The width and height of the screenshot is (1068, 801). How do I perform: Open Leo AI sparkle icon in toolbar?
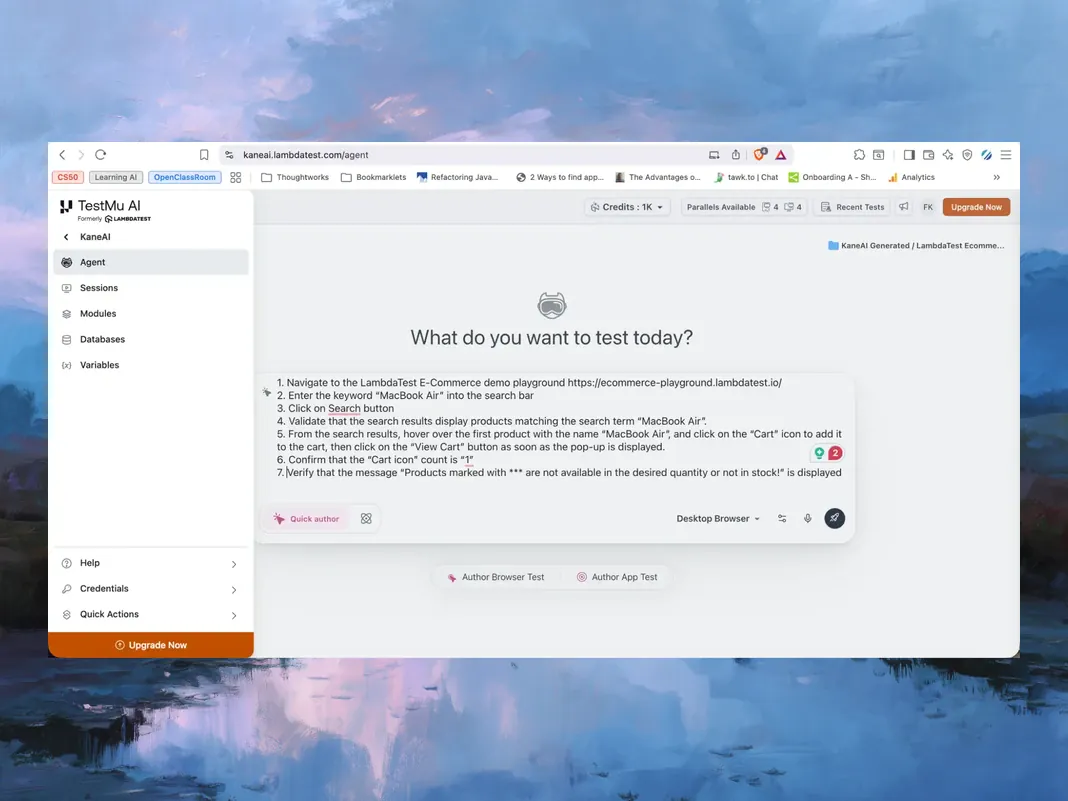pos(947,155)
